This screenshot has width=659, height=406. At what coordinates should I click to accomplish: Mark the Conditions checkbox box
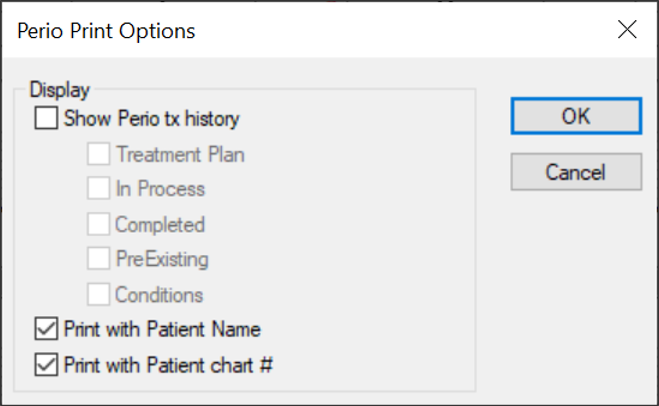point(98,294)
